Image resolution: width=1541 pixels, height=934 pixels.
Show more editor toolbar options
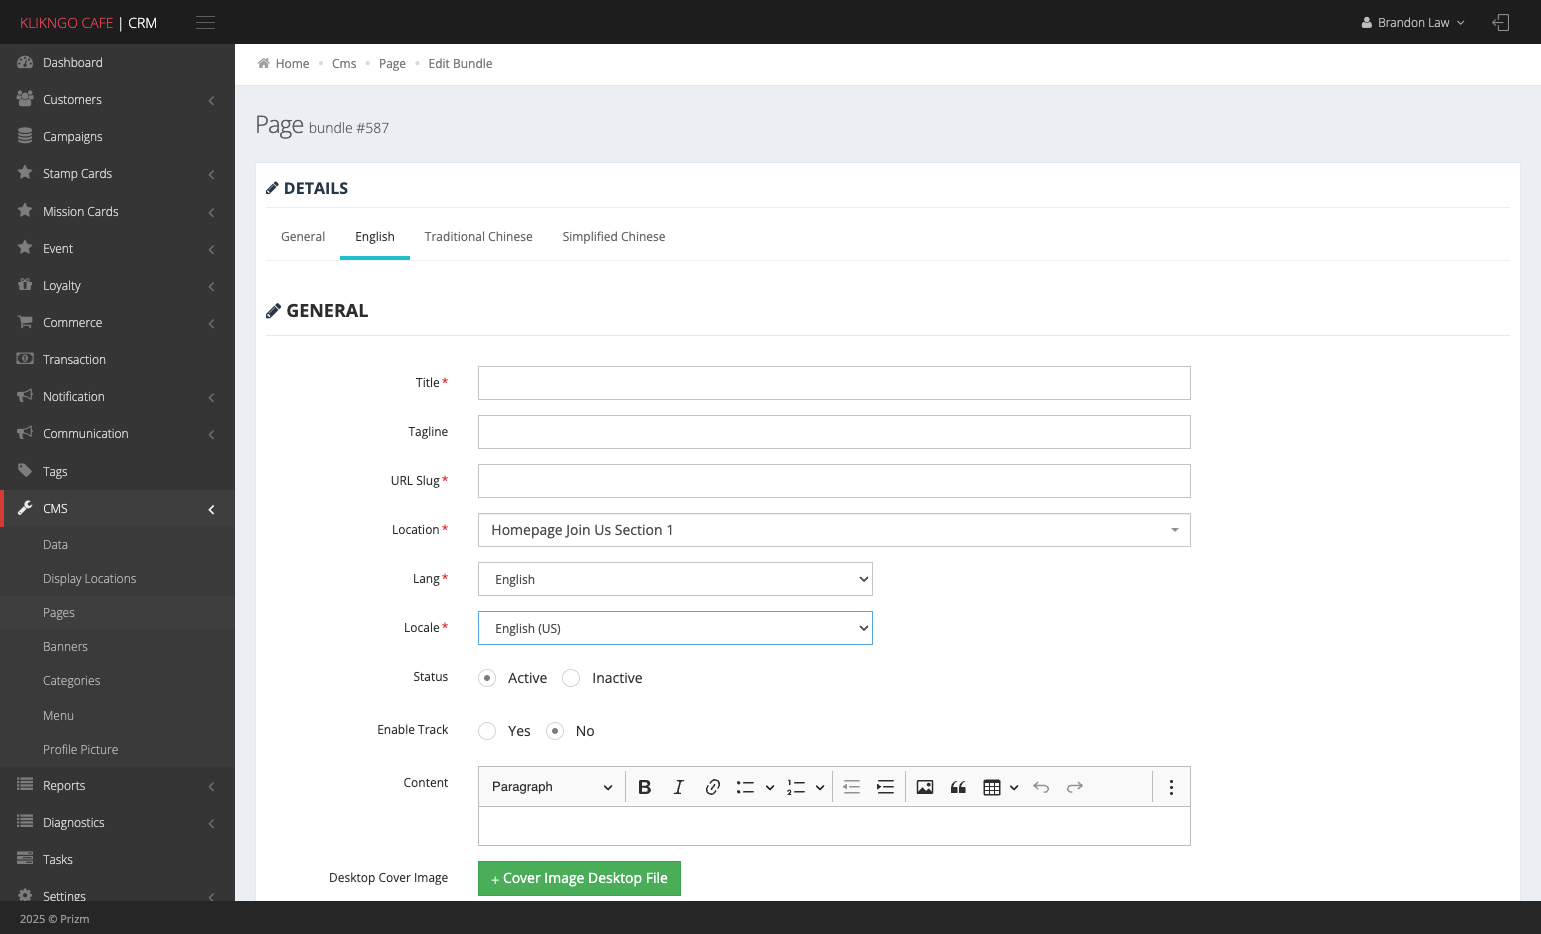point(1171,787)
